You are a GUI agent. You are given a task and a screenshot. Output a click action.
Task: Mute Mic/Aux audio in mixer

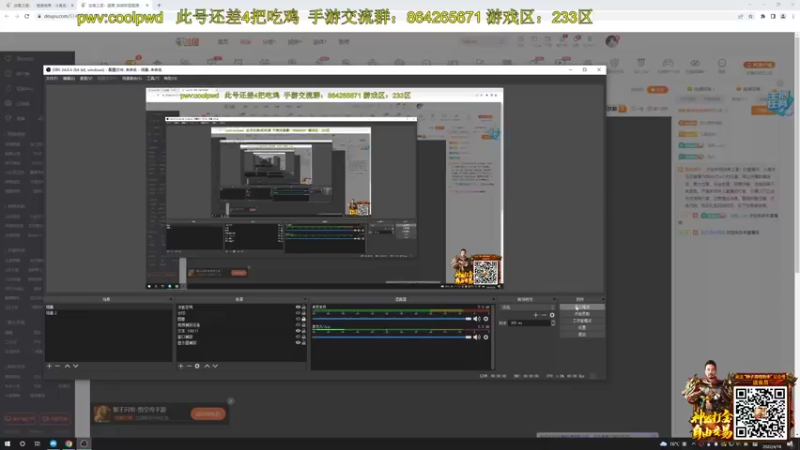(477, 337)
